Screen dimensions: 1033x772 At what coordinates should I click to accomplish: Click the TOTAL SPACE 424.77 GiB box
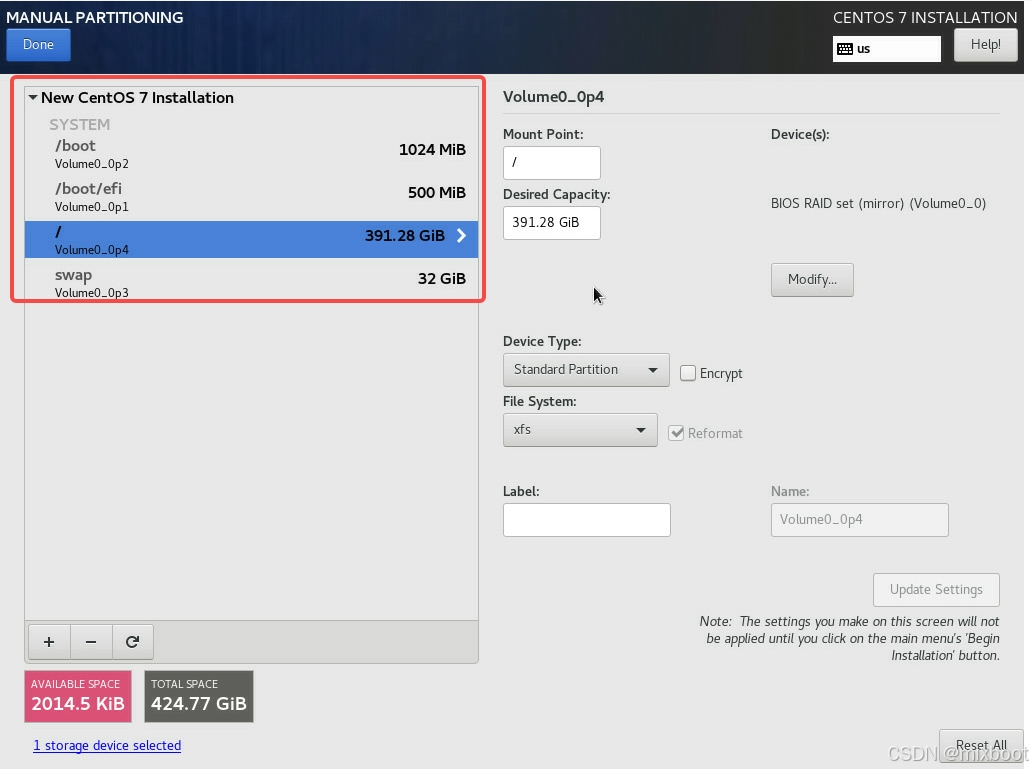coord(199,697)
